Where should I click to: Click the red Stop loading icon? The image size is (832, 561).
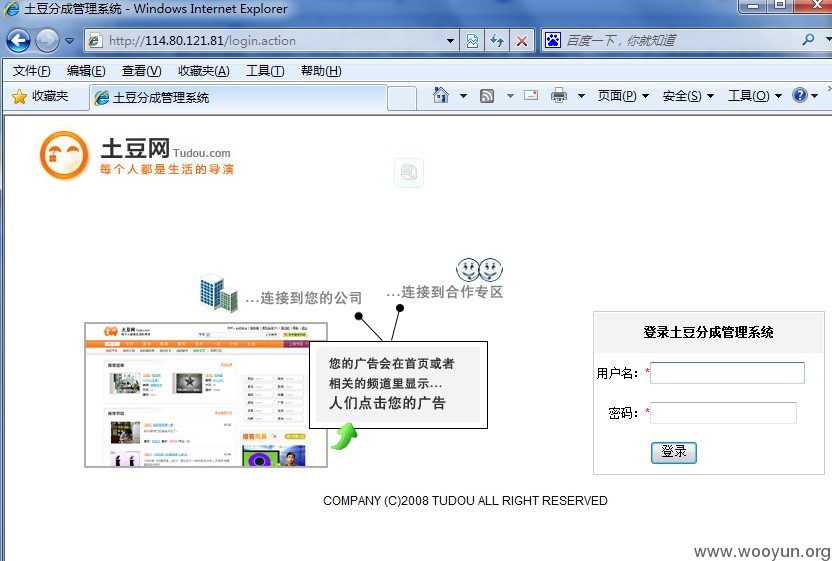click(x=522, y=40)
